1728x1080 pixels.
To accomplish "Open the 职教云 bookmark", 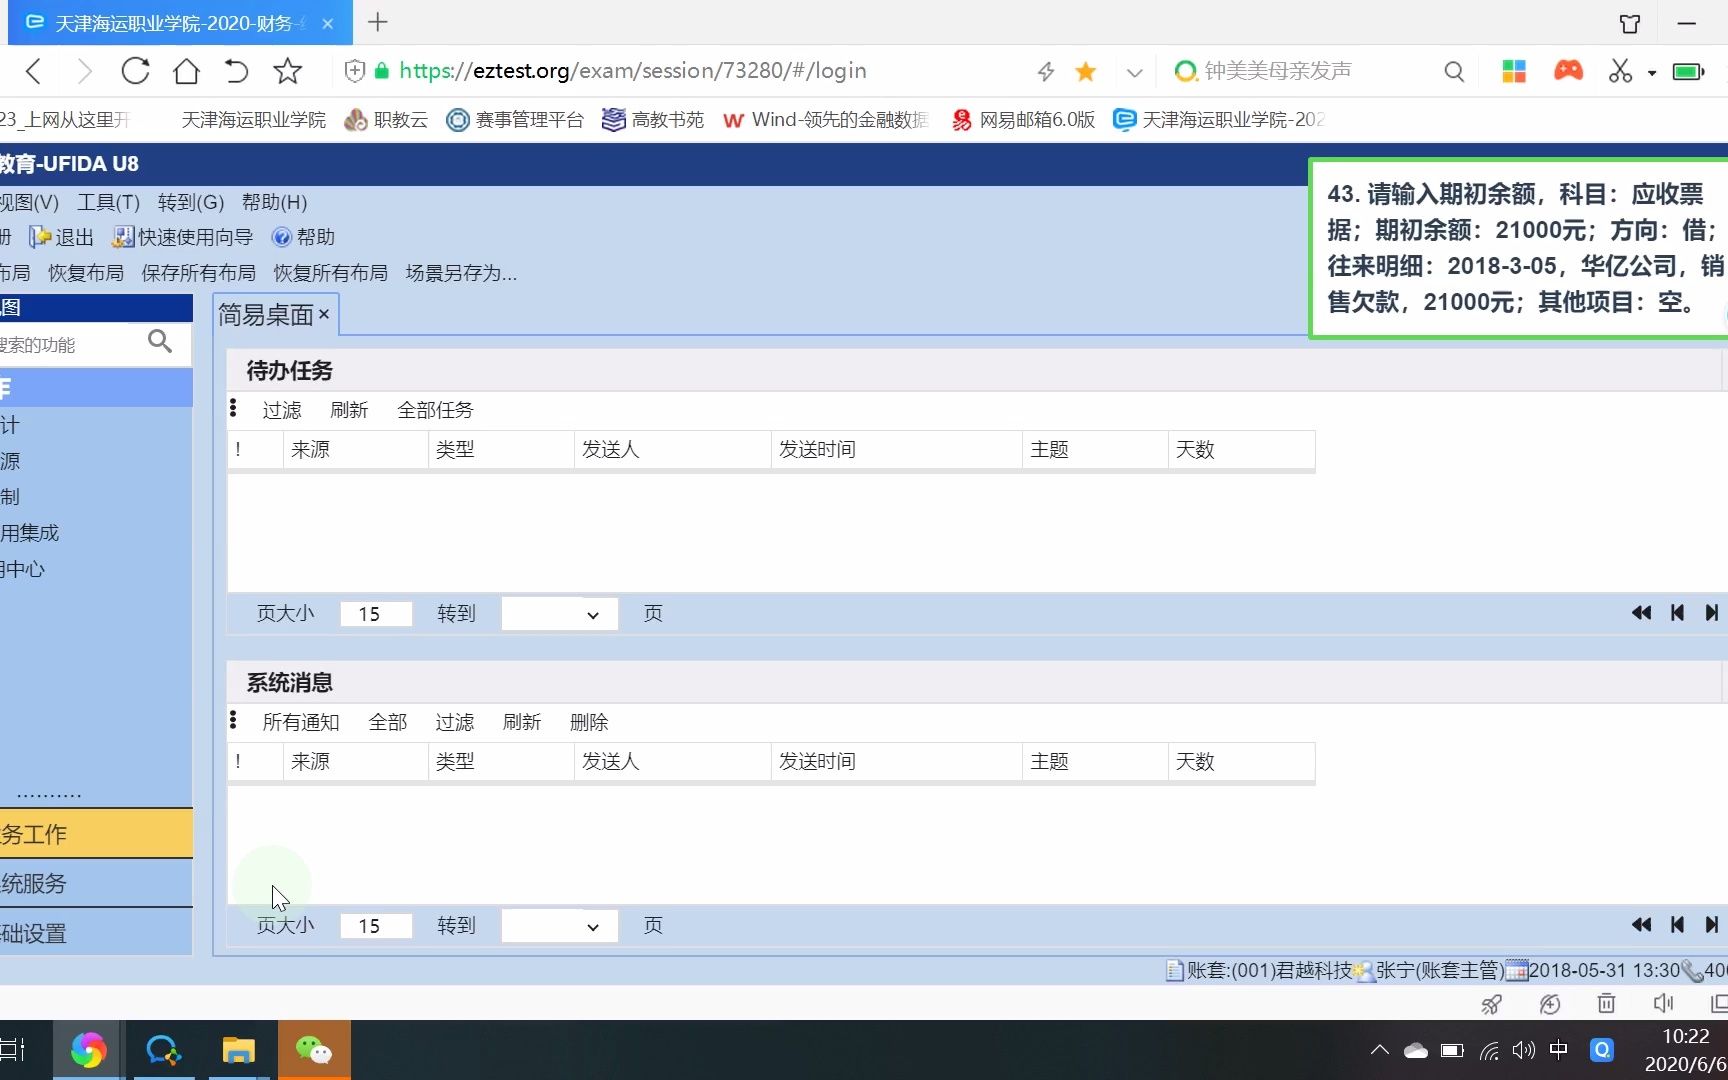I will pos(386,120).
